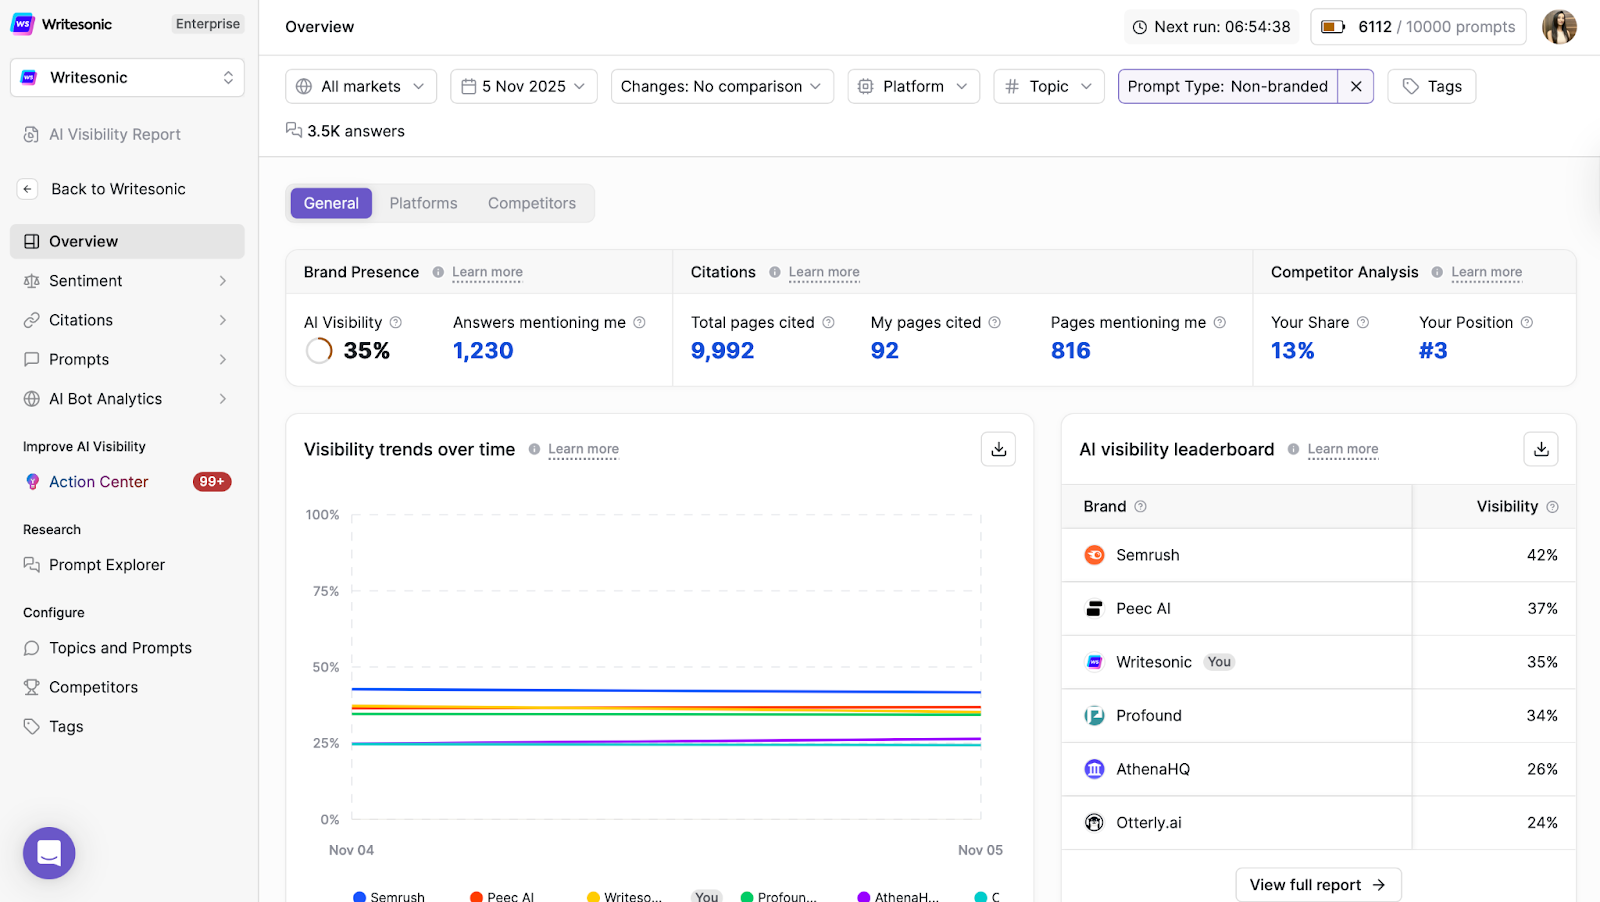Switch to the Platforms tab

click(x=423, y=203)
